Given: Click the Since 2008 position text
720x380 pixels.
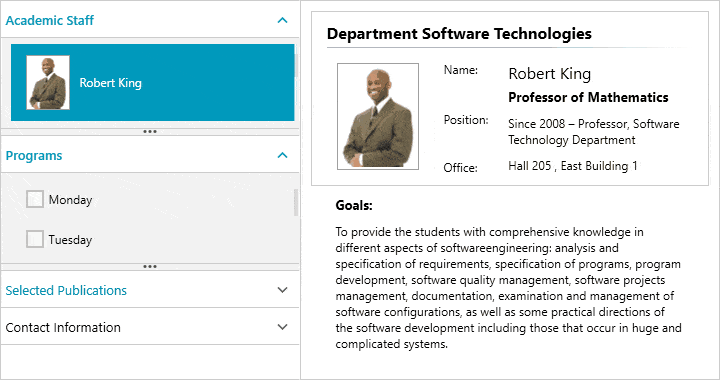Looking at the screenshot, I should click(594, 132).
